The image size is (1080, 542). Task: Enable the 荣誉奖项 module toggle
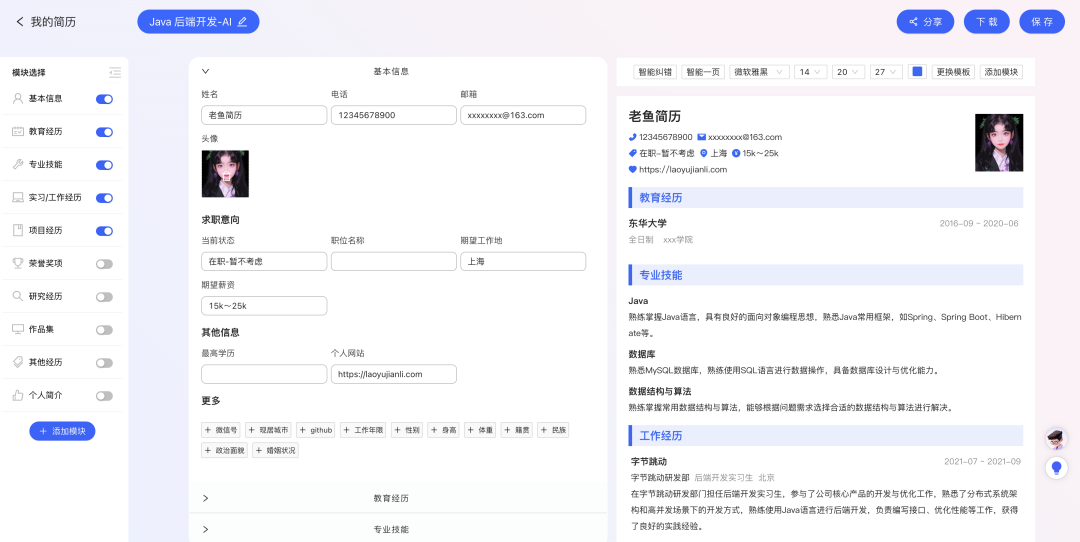[x=104, y=264]
